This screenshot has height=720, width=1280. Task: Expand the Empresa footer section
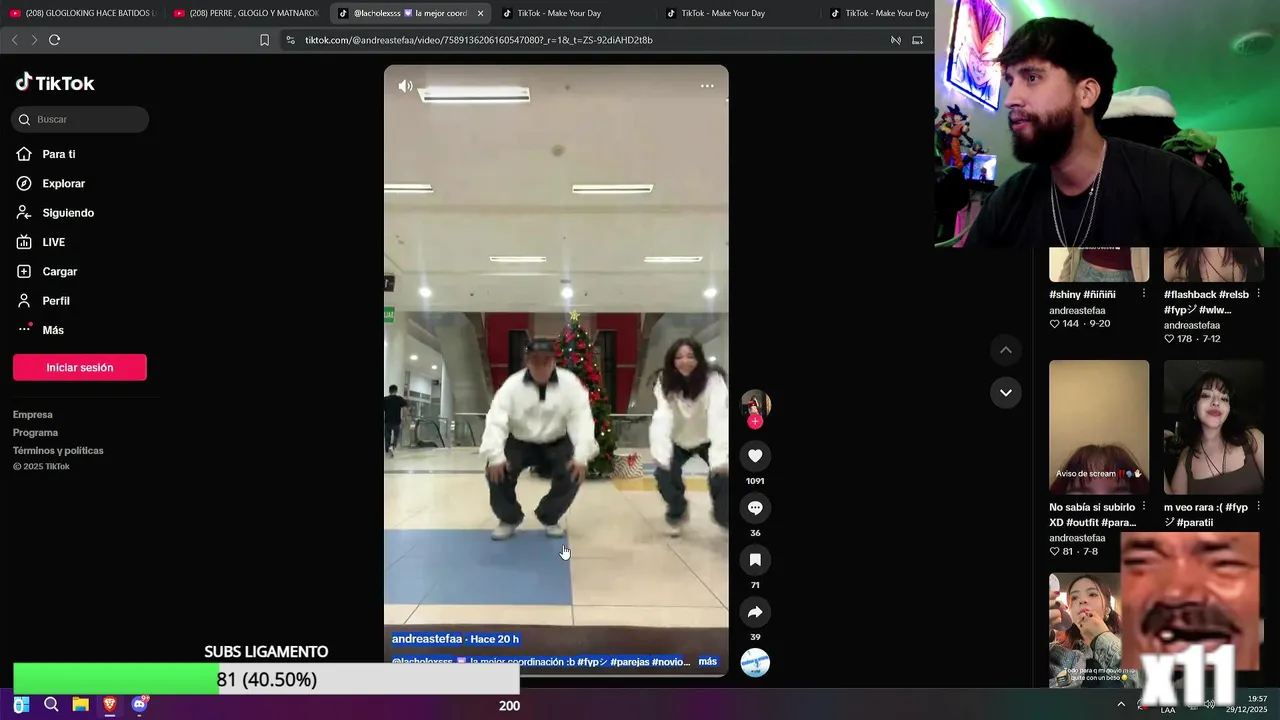click(x=33, y=414)
